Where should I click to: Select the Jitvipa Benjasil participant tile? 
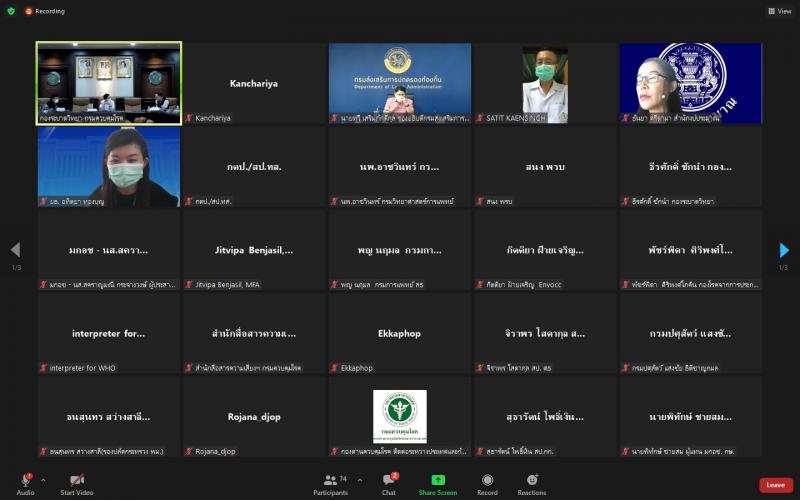pos(254,250)
